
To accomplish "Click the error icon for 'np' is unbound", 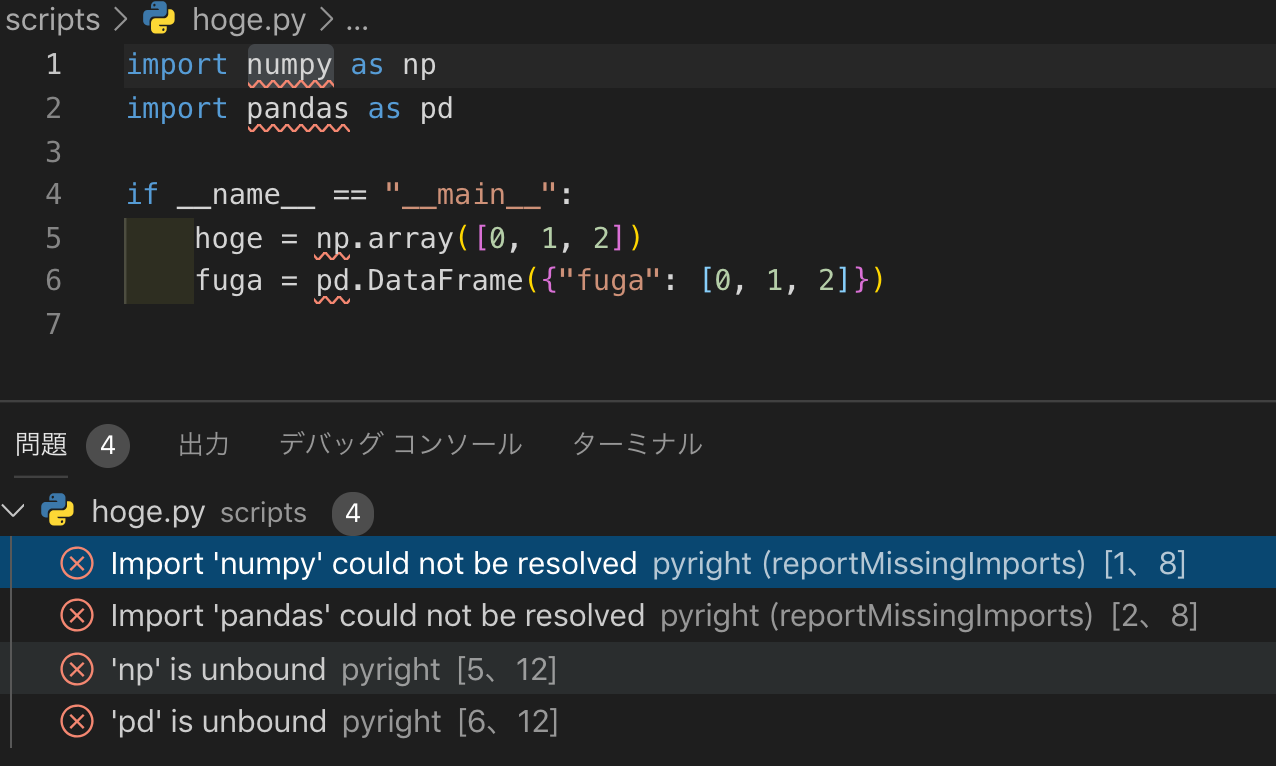I will pos(77,669).
